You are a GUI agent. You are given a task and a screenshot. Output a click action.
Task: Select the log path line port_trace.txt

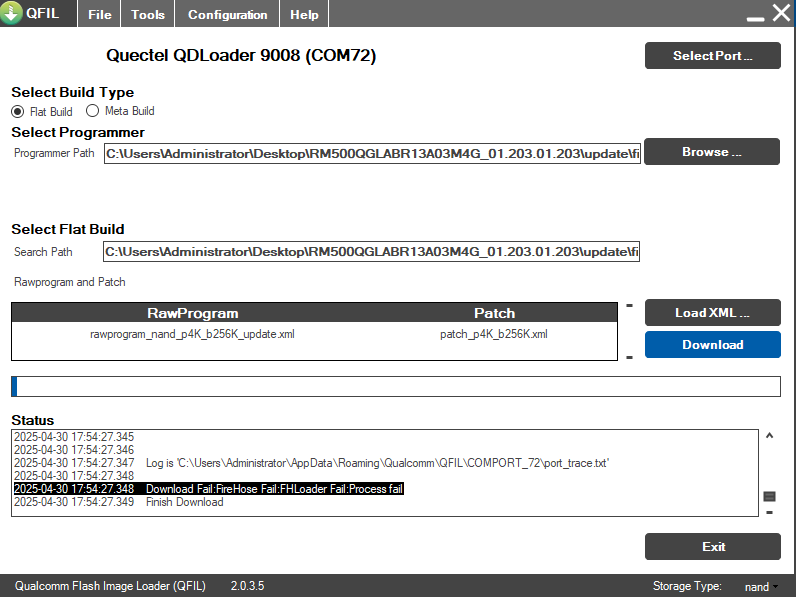[x=311, y=463]
